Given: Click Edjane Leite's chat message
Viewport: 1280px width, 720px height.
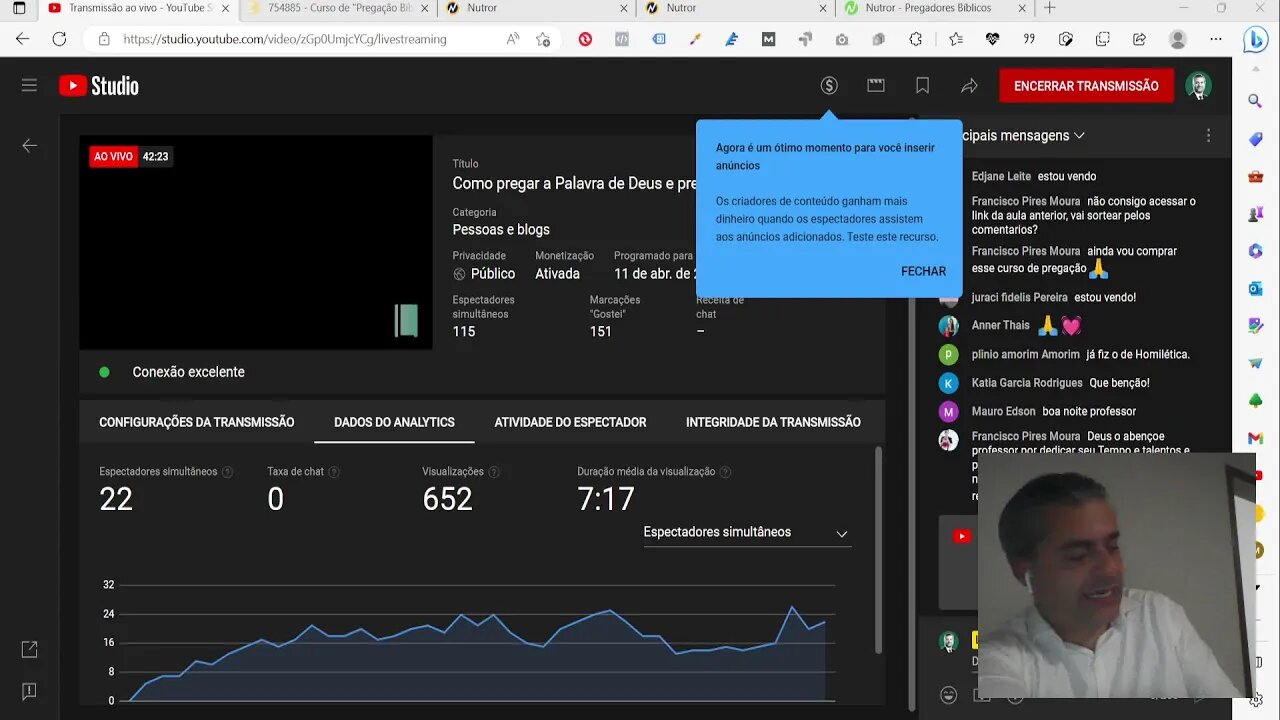Looking at the screenshot, I should coord(1034,176).
